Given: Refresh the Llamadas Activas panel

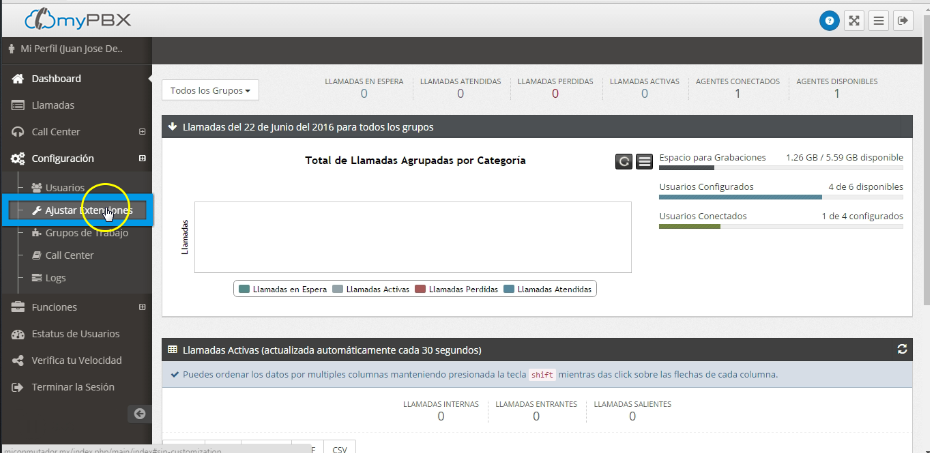Looking at the screenshot, I should (x=902, y=350).
